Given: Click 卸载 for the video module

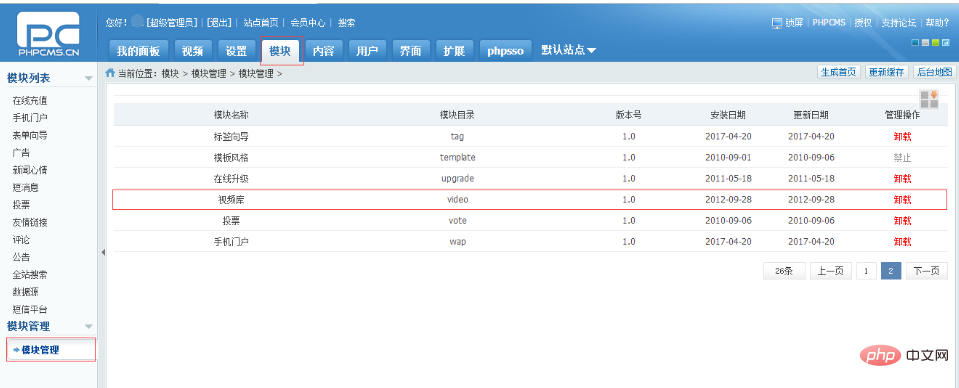Looking at the screenshot, I should coord(902,200).
